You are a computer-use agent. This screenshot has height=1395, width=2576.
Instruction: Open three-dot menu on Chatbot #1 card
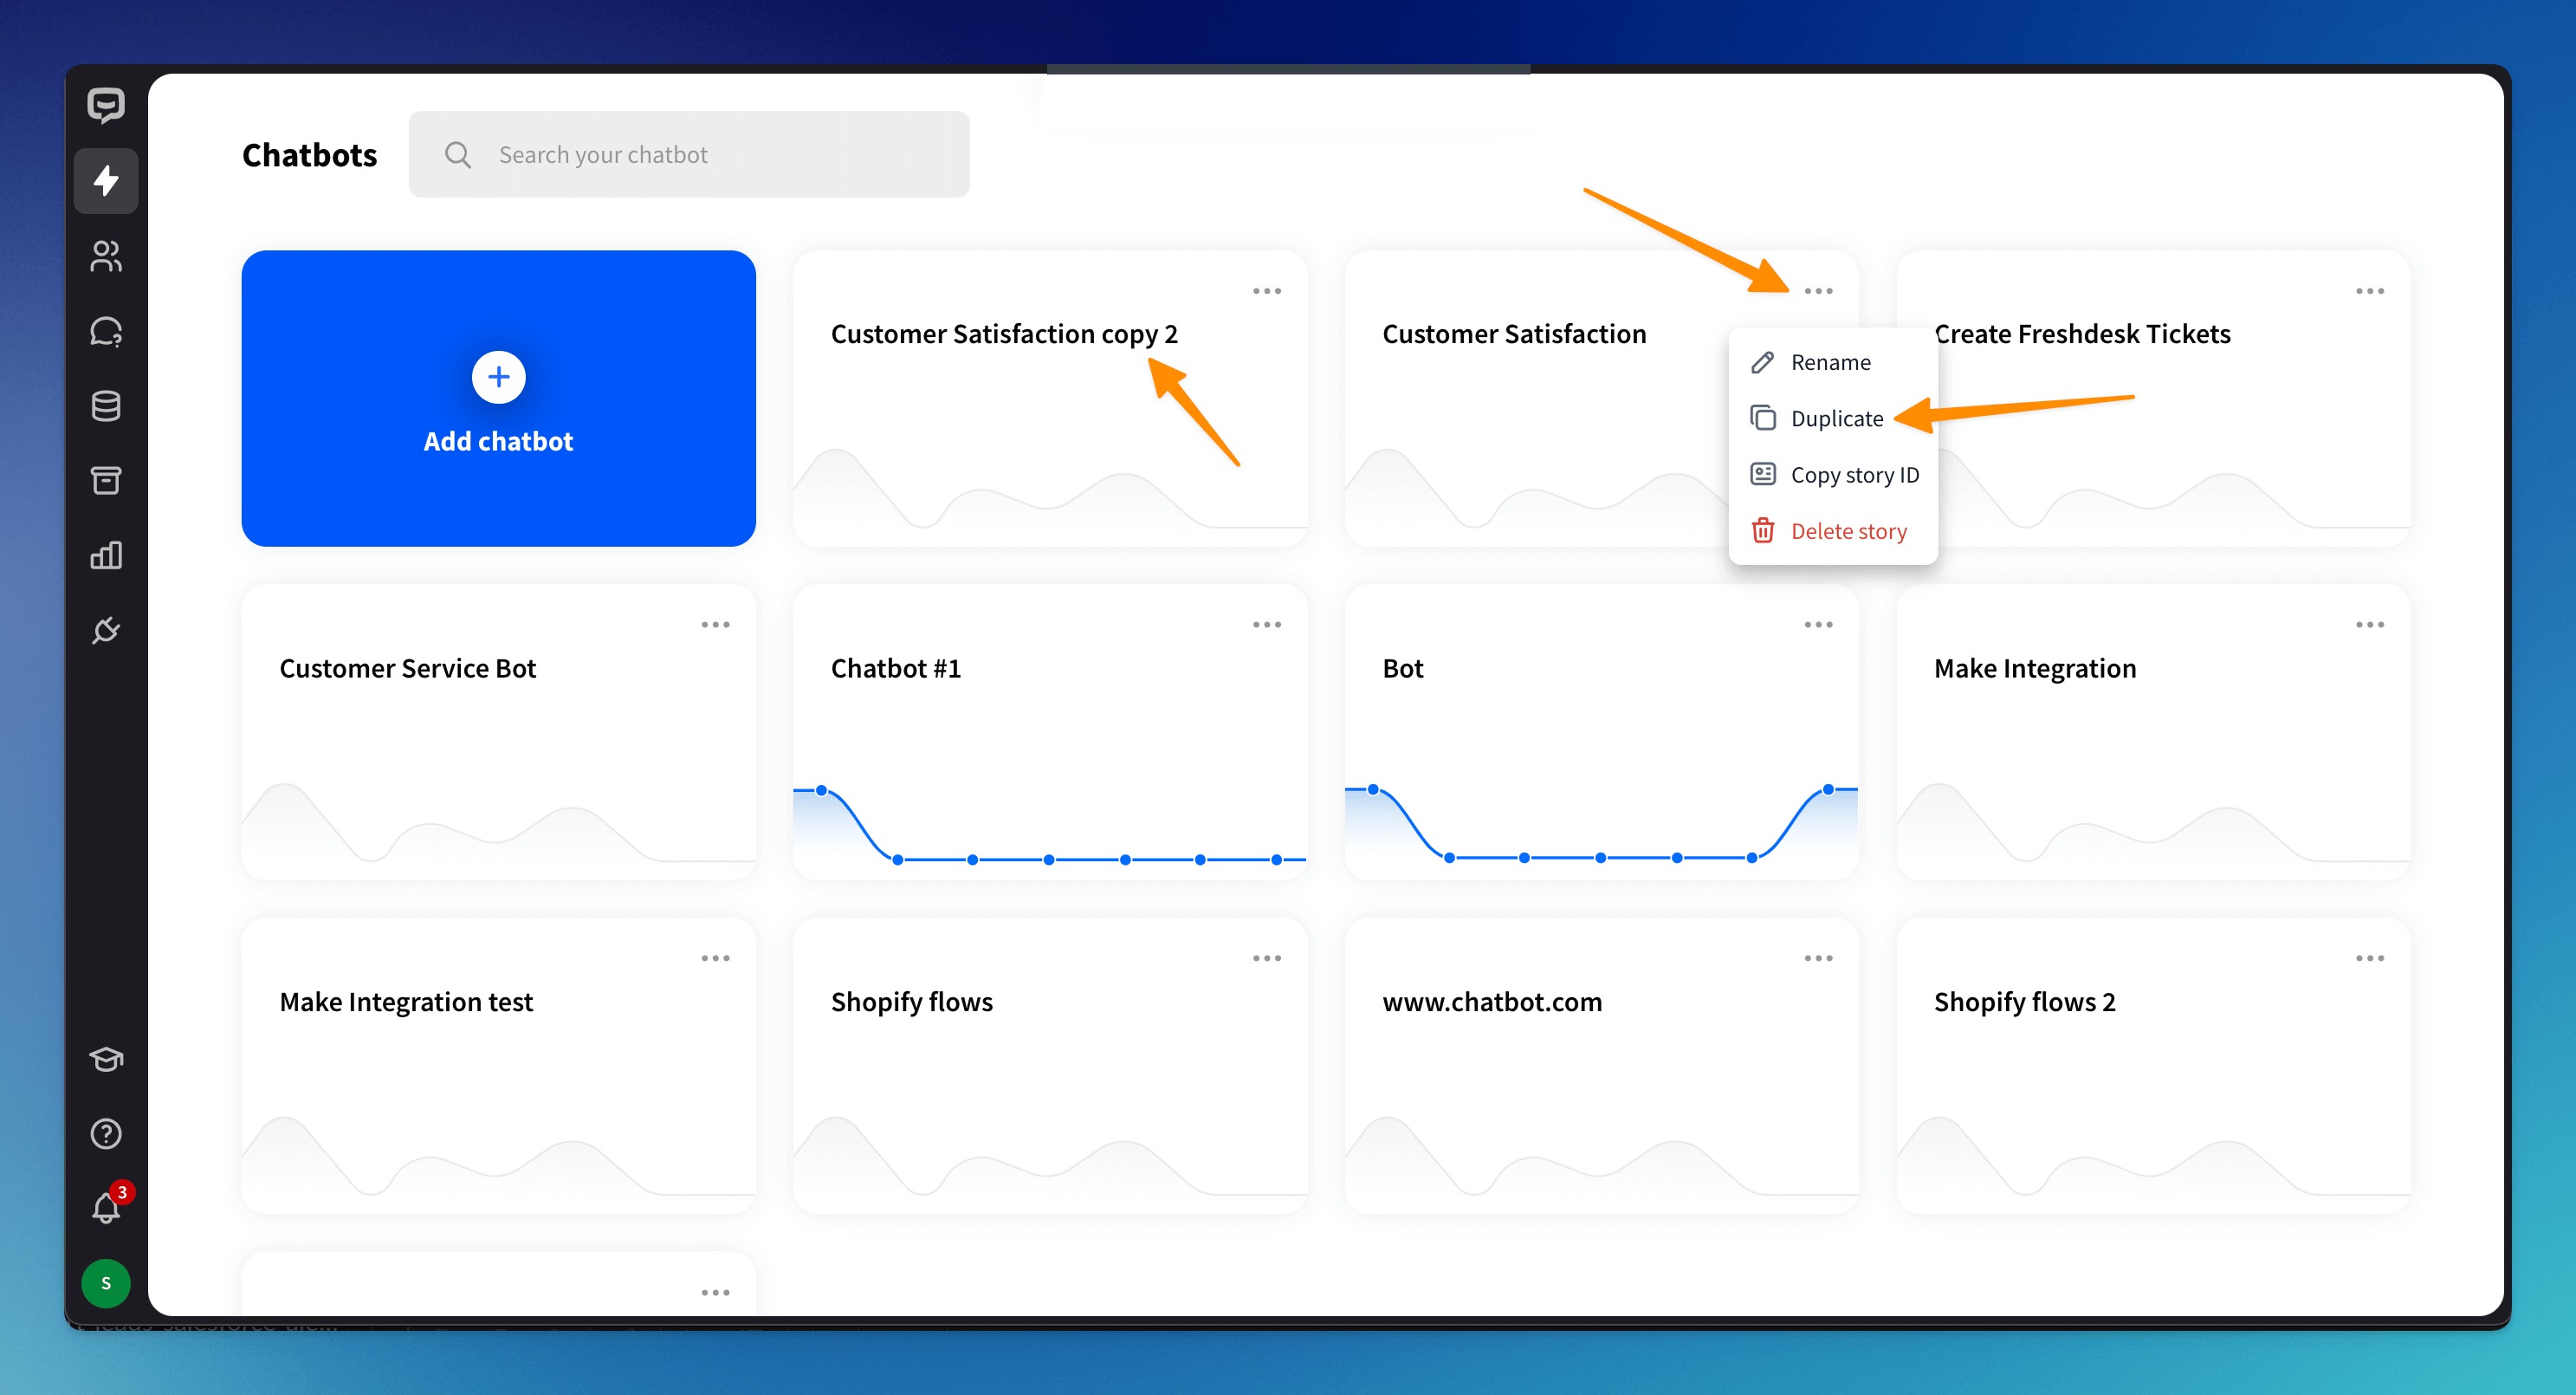point(1266,625)
